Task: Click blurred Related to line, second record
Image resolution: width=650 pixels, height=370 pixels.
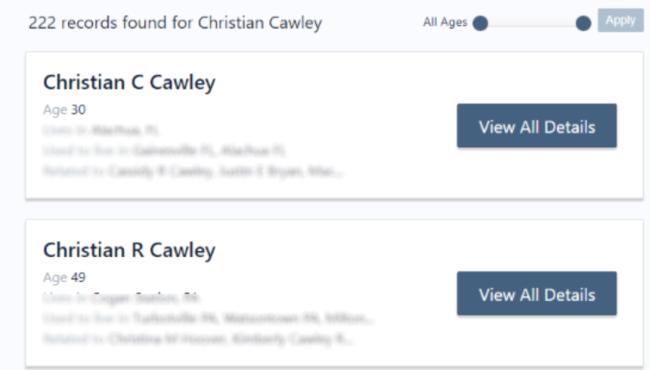Action: click(x=198, y=339)
